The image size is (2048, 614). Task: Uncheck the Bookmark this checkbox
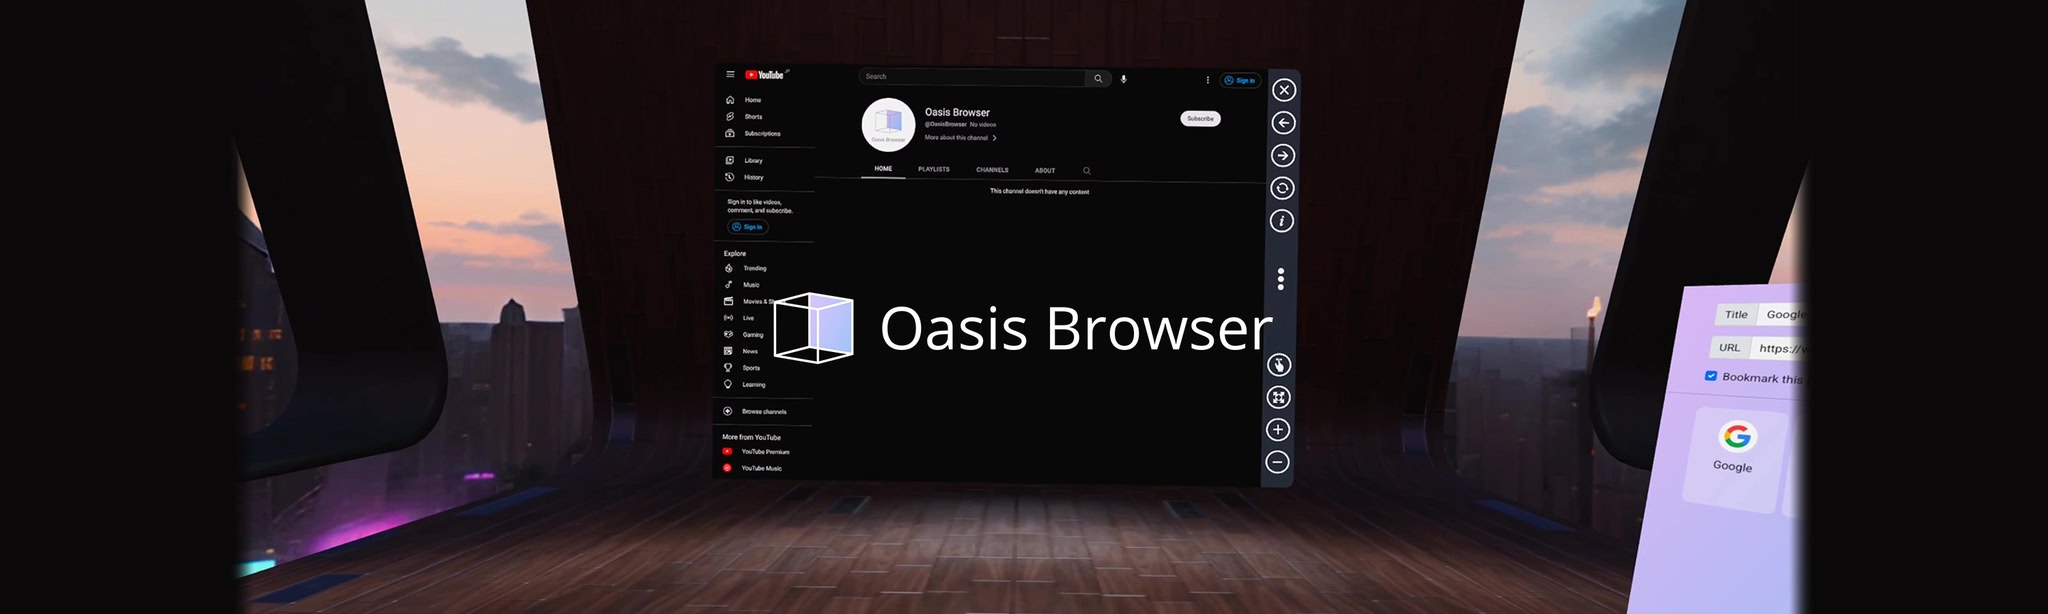1711,376
